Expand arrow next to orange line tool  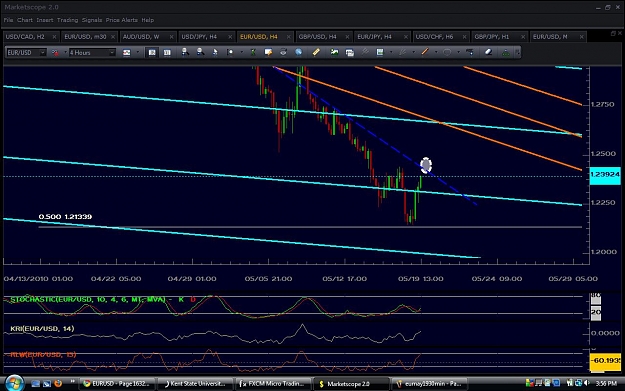[x=436, y=53]
